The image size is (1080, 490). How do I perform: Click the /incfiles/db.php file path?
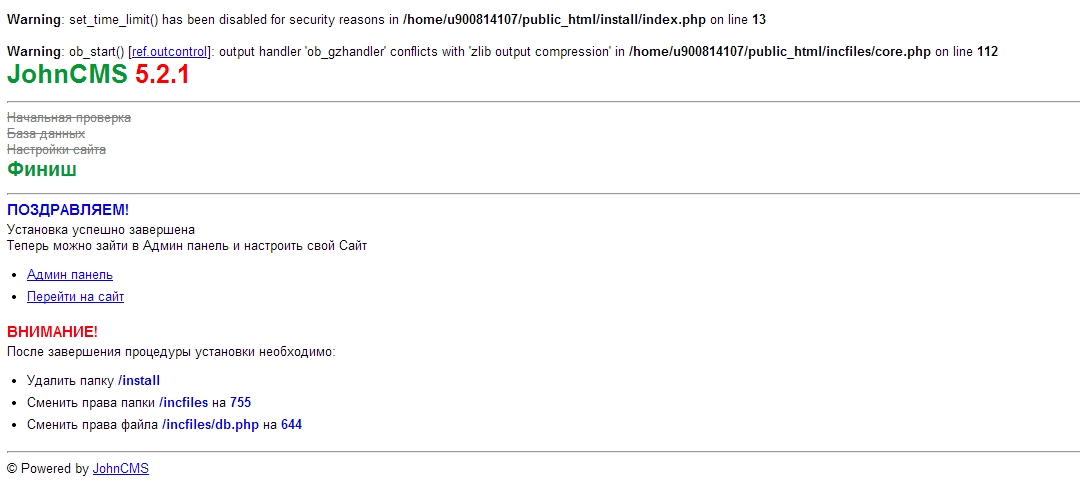click(x=210, y=425)
